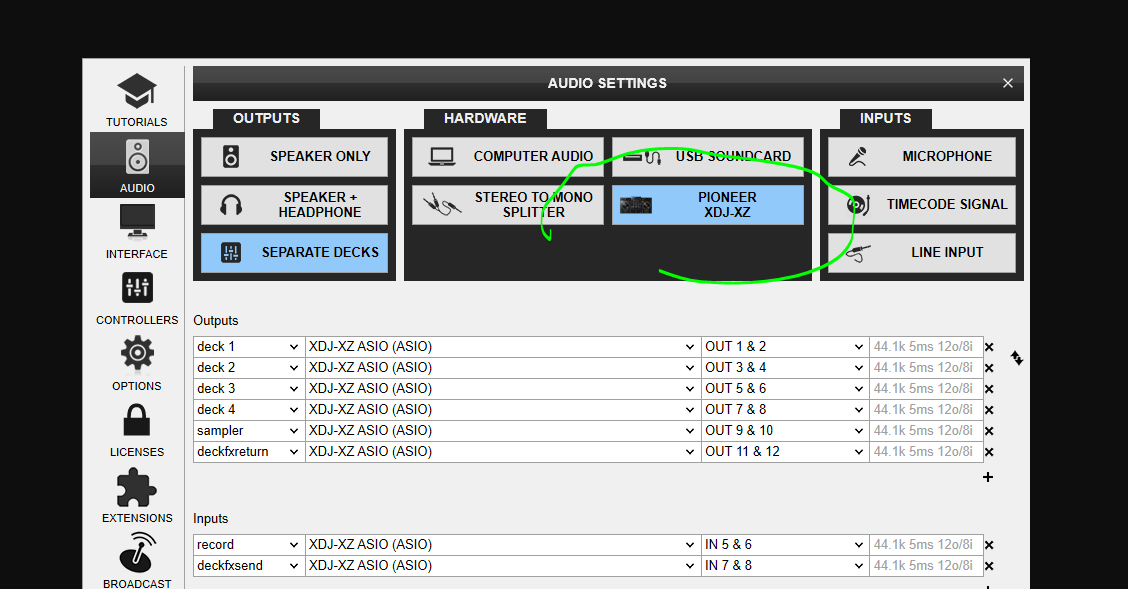Select the Audio settings section

point(137,165)
